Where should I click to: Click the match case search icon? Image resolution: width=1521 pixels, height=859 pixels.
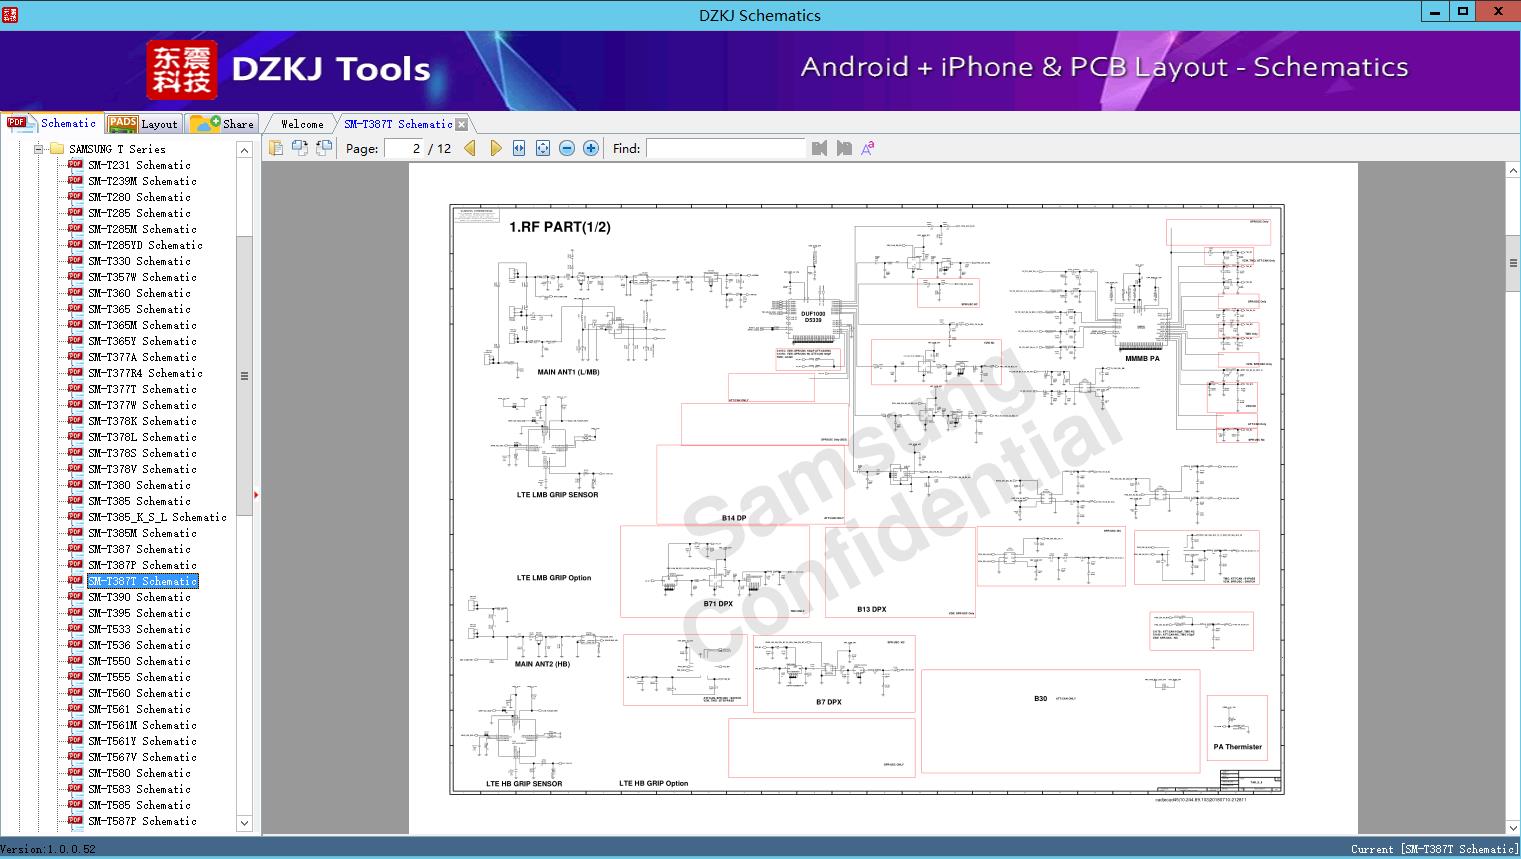[x=868, y=148]
